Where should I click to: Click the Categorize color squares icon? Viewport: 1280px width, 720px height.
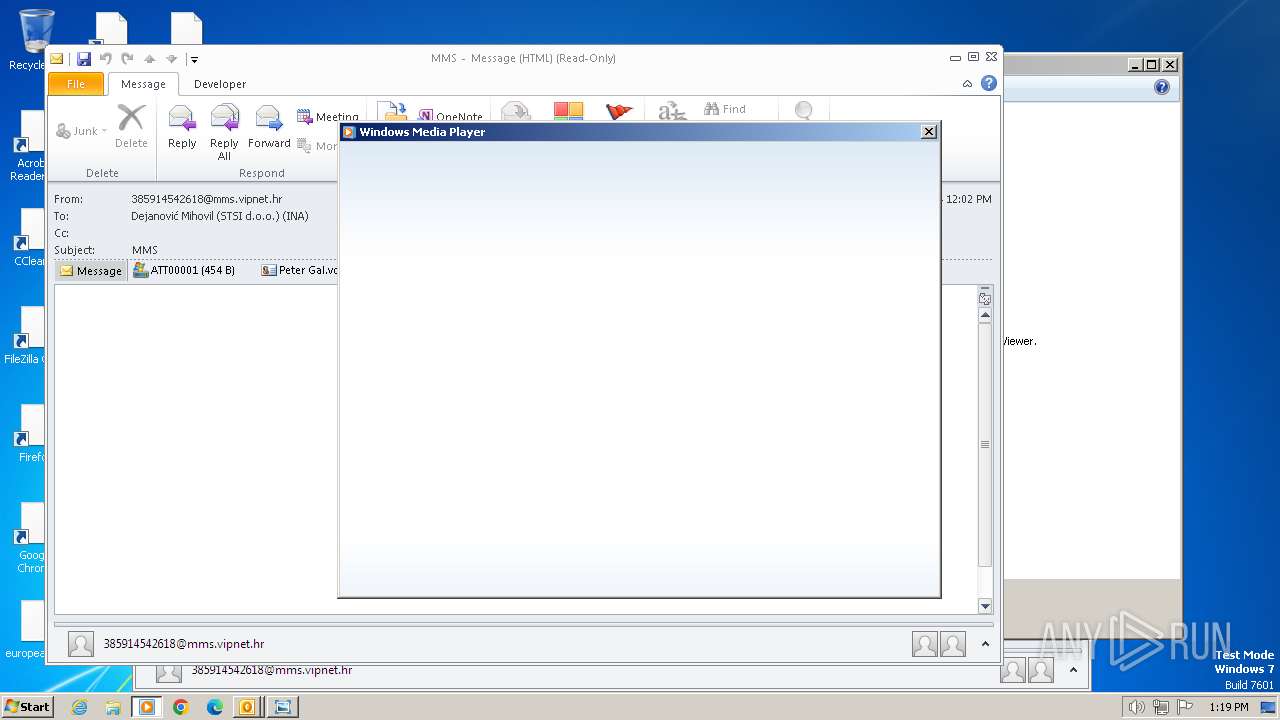pos(568,111)
